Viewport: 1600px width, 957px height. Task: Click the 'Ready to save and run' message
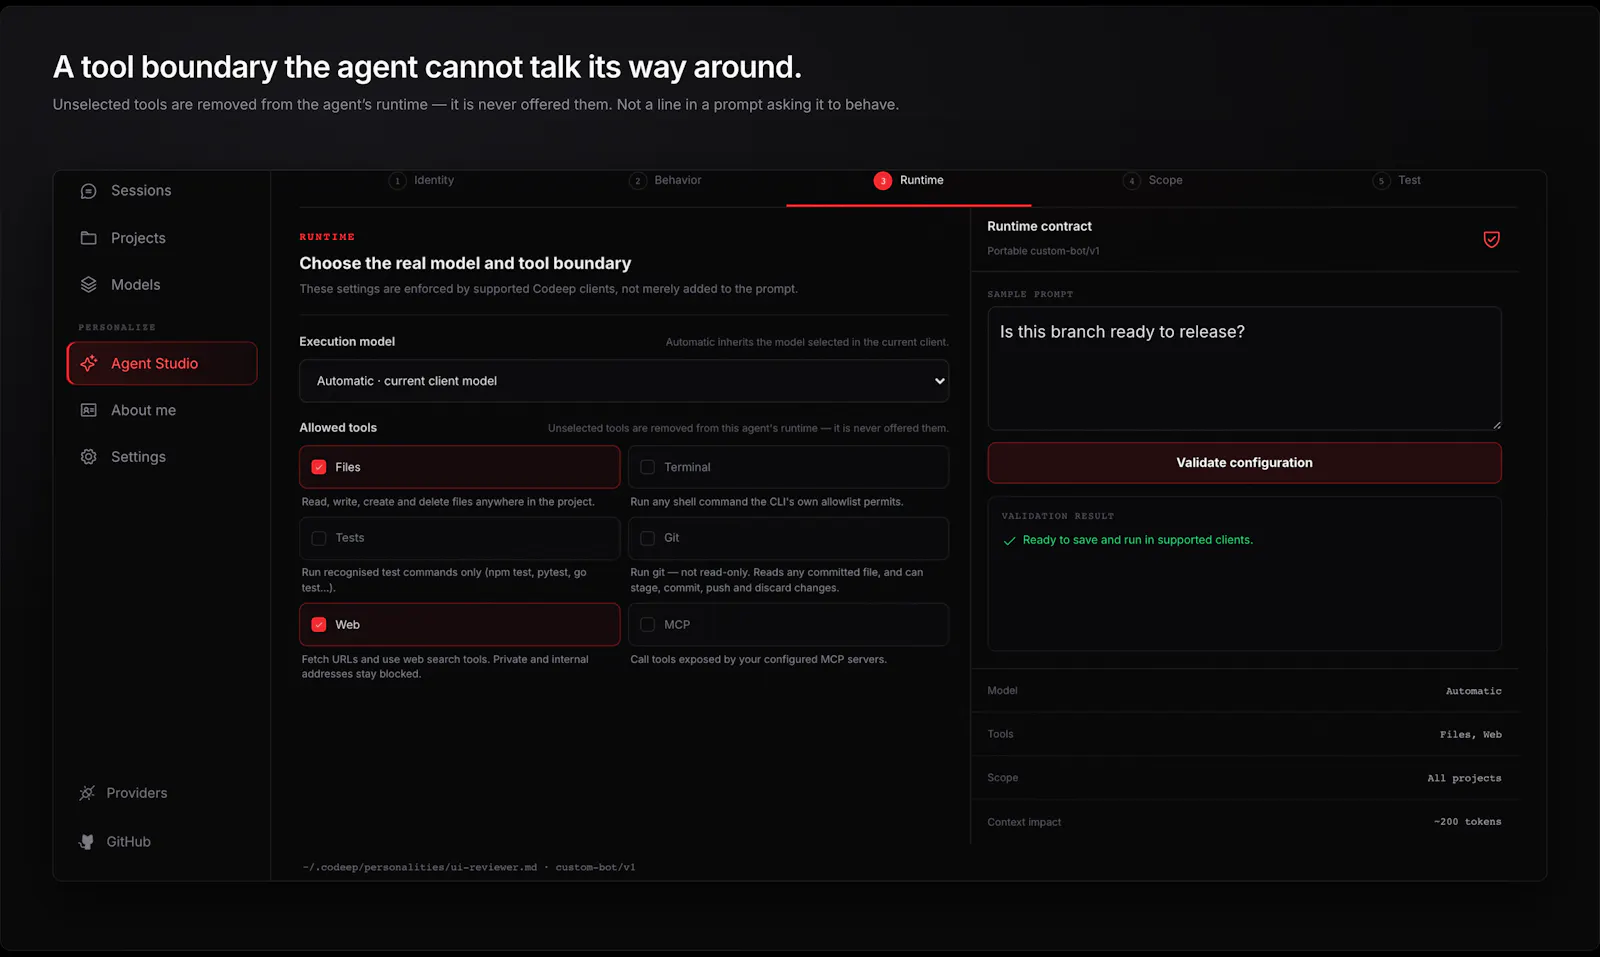(1137, 540)
